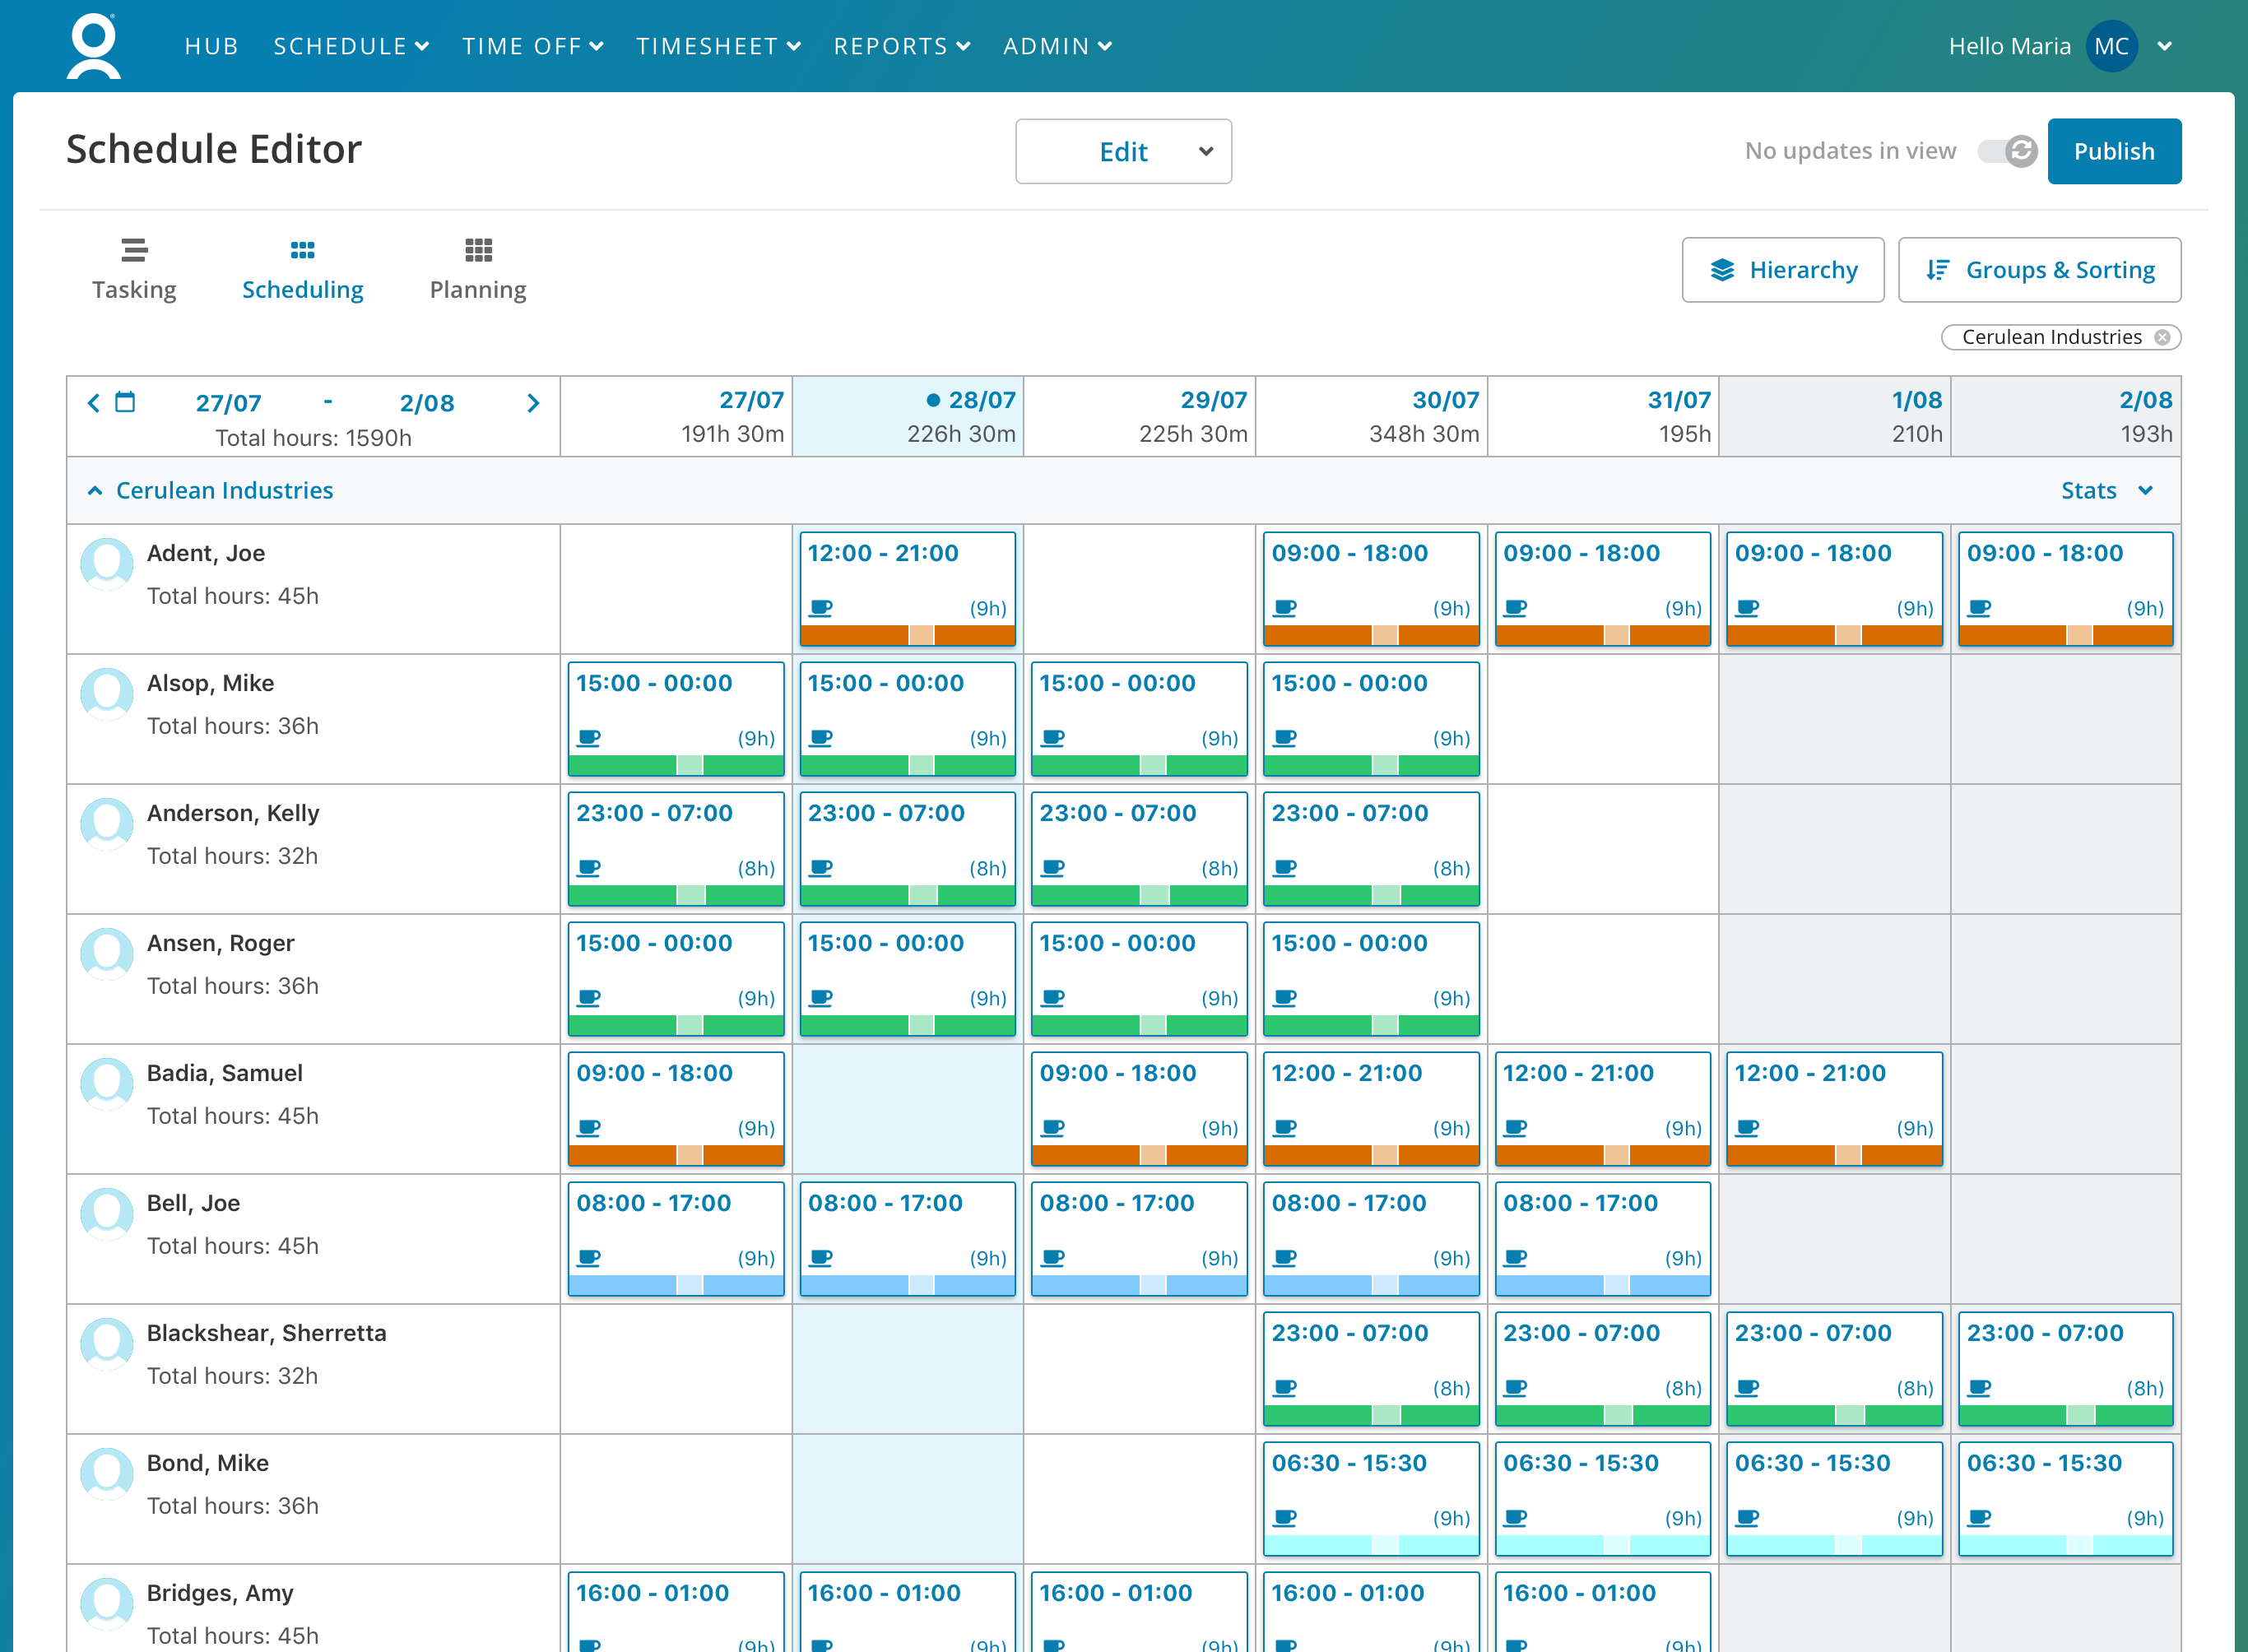Click the Tasking view icon

134,250
